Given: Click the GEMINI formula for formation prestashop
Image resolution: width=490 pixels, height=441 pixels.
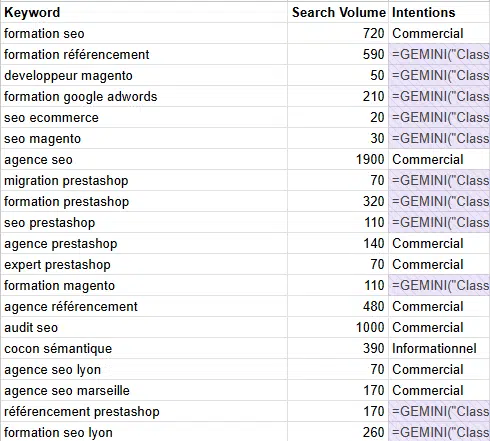Looking at the screenshot, I should 439,201.
